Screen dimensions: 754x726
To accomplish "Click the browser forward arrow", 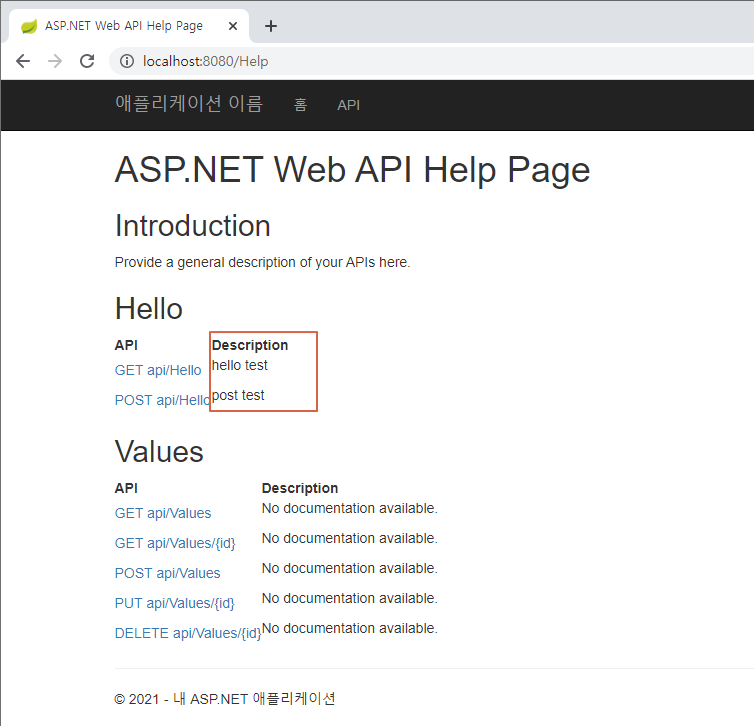I will coord(55,61).
